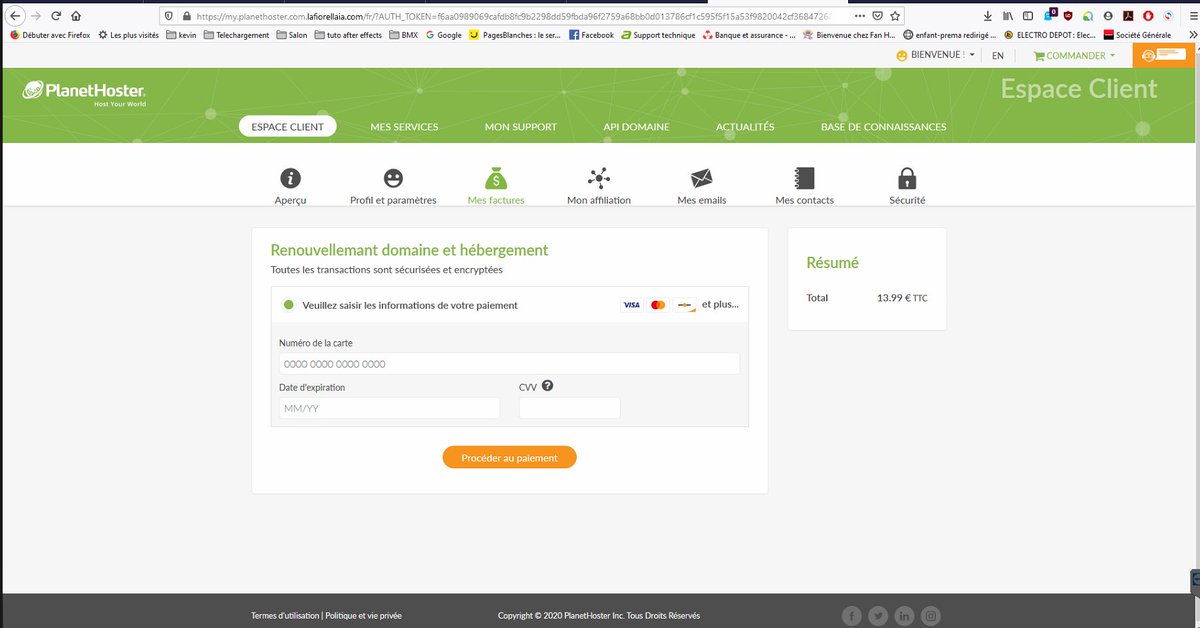Image resolution: width=1200 pixels, height=628 pixels.
Task: Select the ESPACE CLIENT tab
Action: [x=288, y=127]
